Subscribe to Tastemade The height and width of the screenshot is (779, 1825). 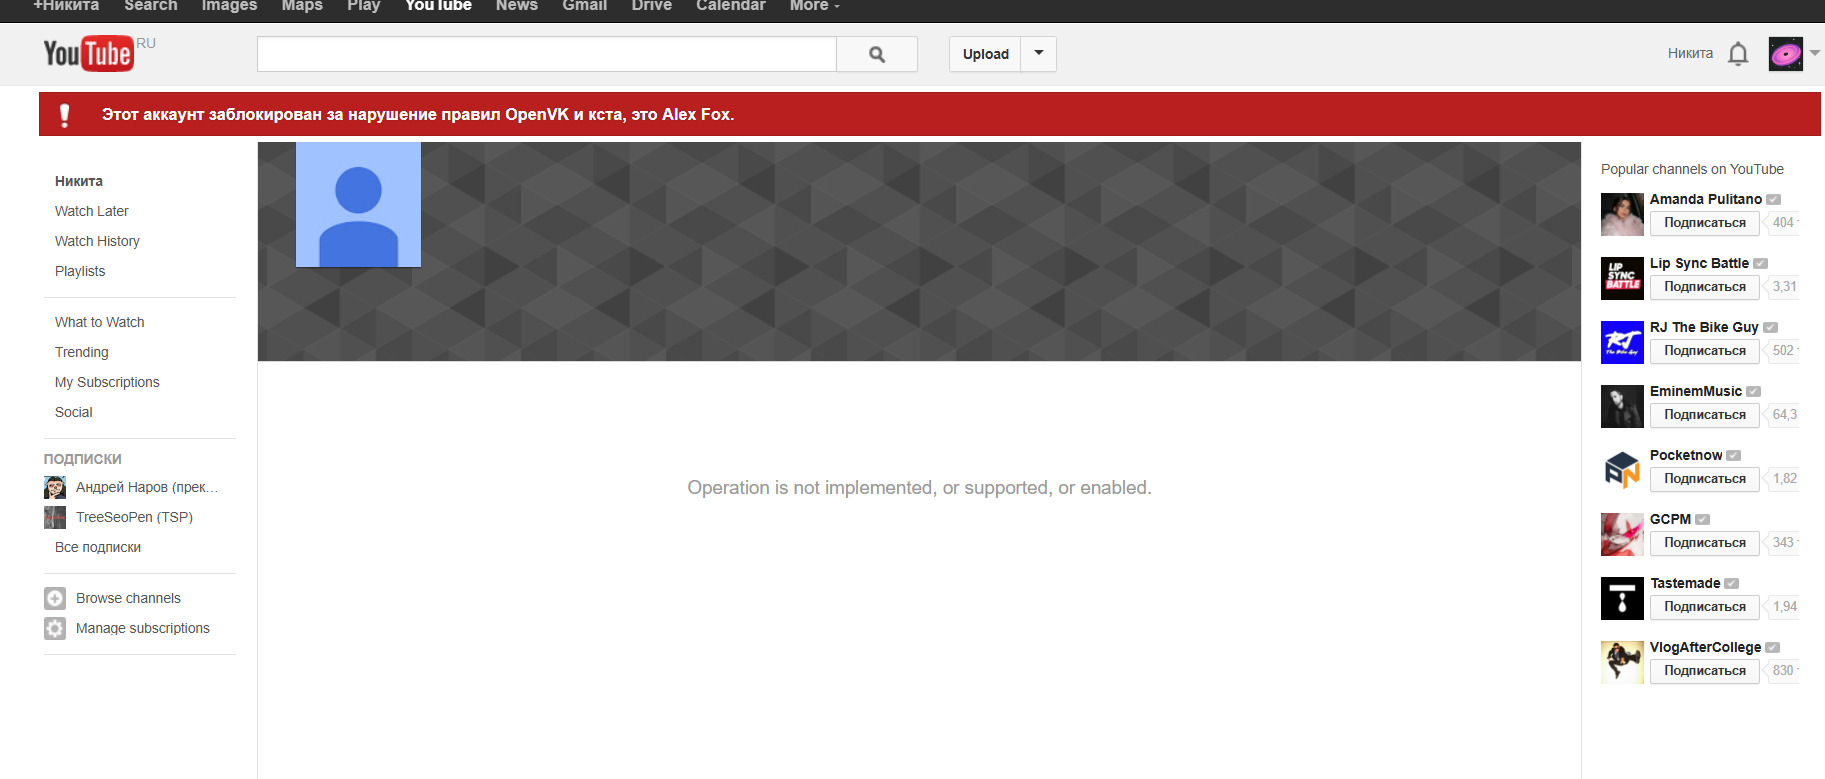point(1705,607)
